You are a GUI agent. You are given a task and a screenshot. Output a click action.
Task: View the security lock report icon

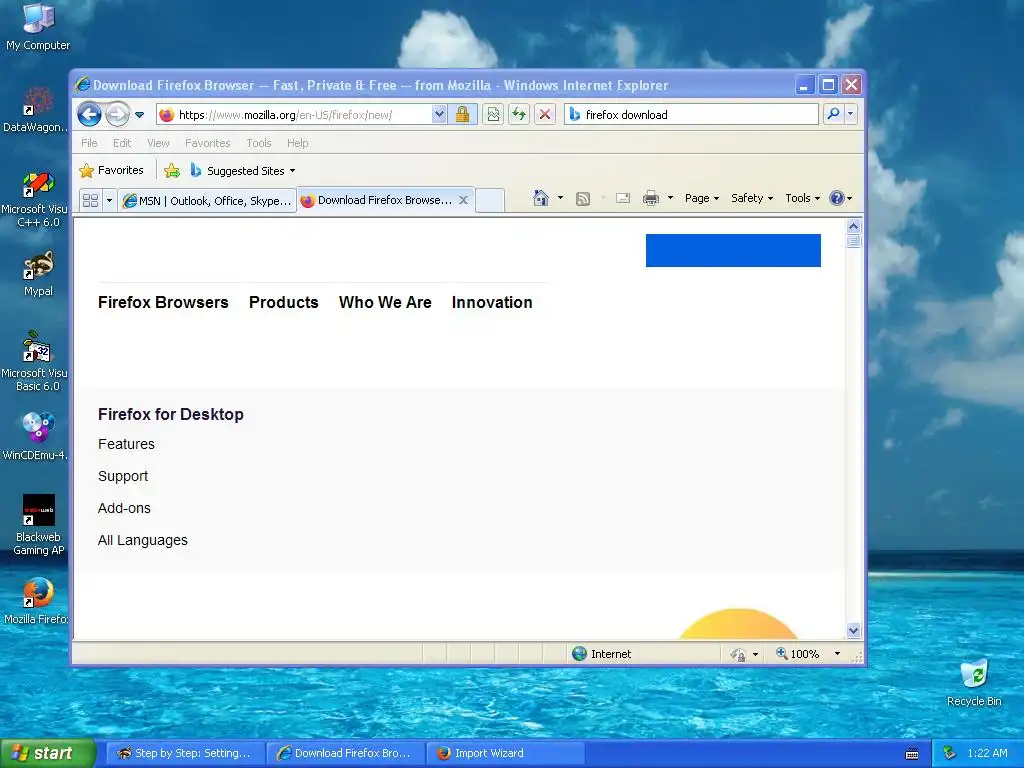[x=462, y=114]
